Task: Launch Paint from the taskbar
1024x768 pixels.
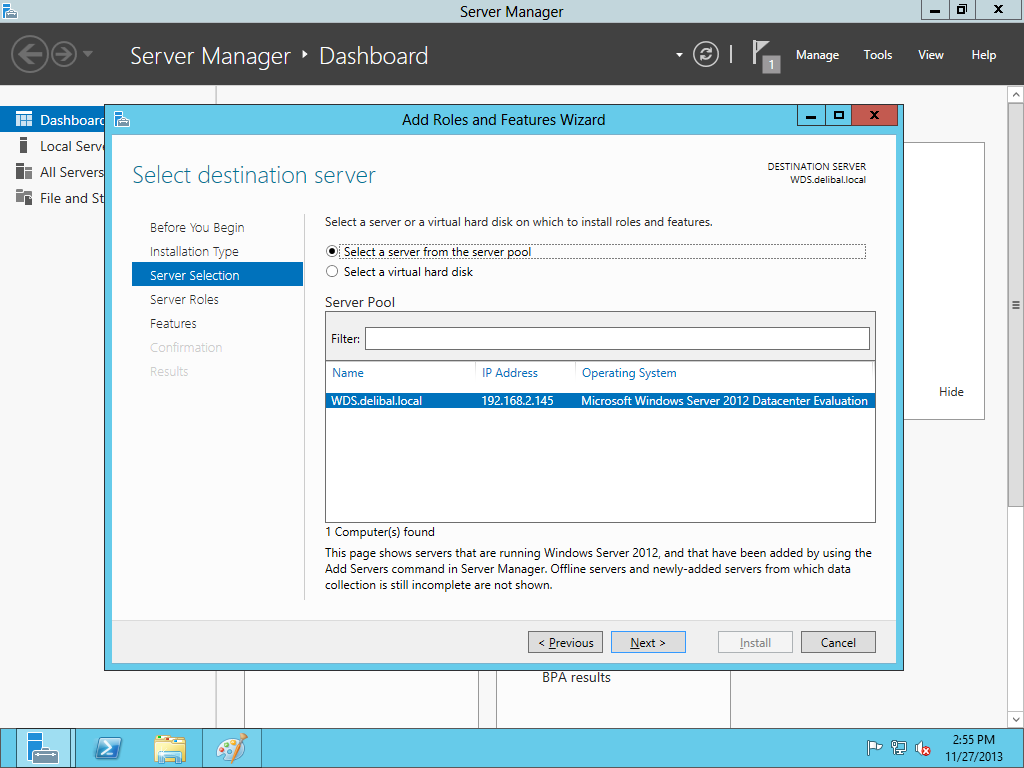Action: pyautogui.click(x=232, y=748)
